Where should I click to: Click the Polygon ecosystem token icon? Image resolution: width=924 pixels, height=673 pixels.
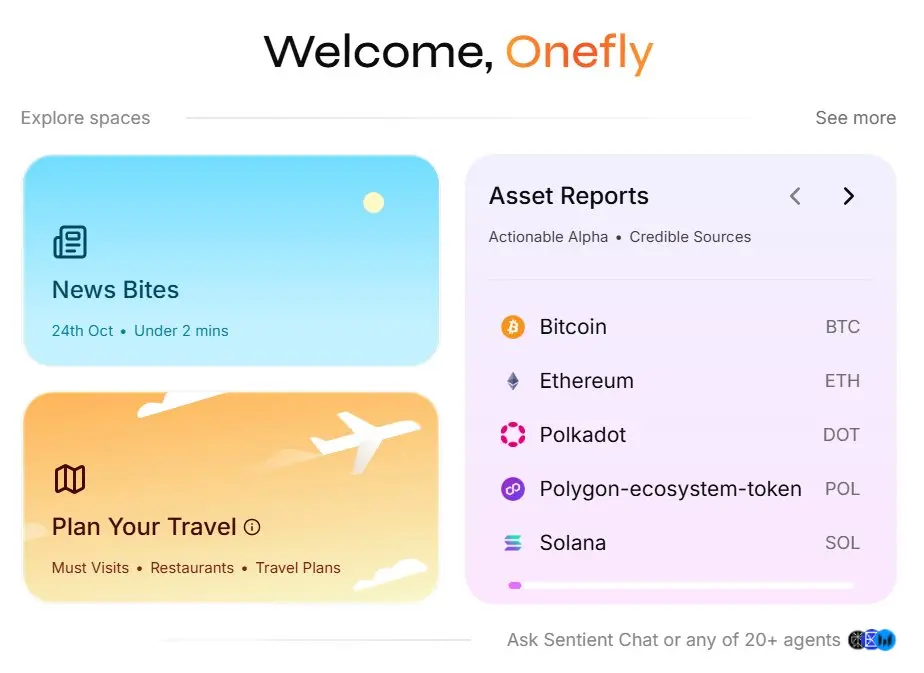coord(512,489)
